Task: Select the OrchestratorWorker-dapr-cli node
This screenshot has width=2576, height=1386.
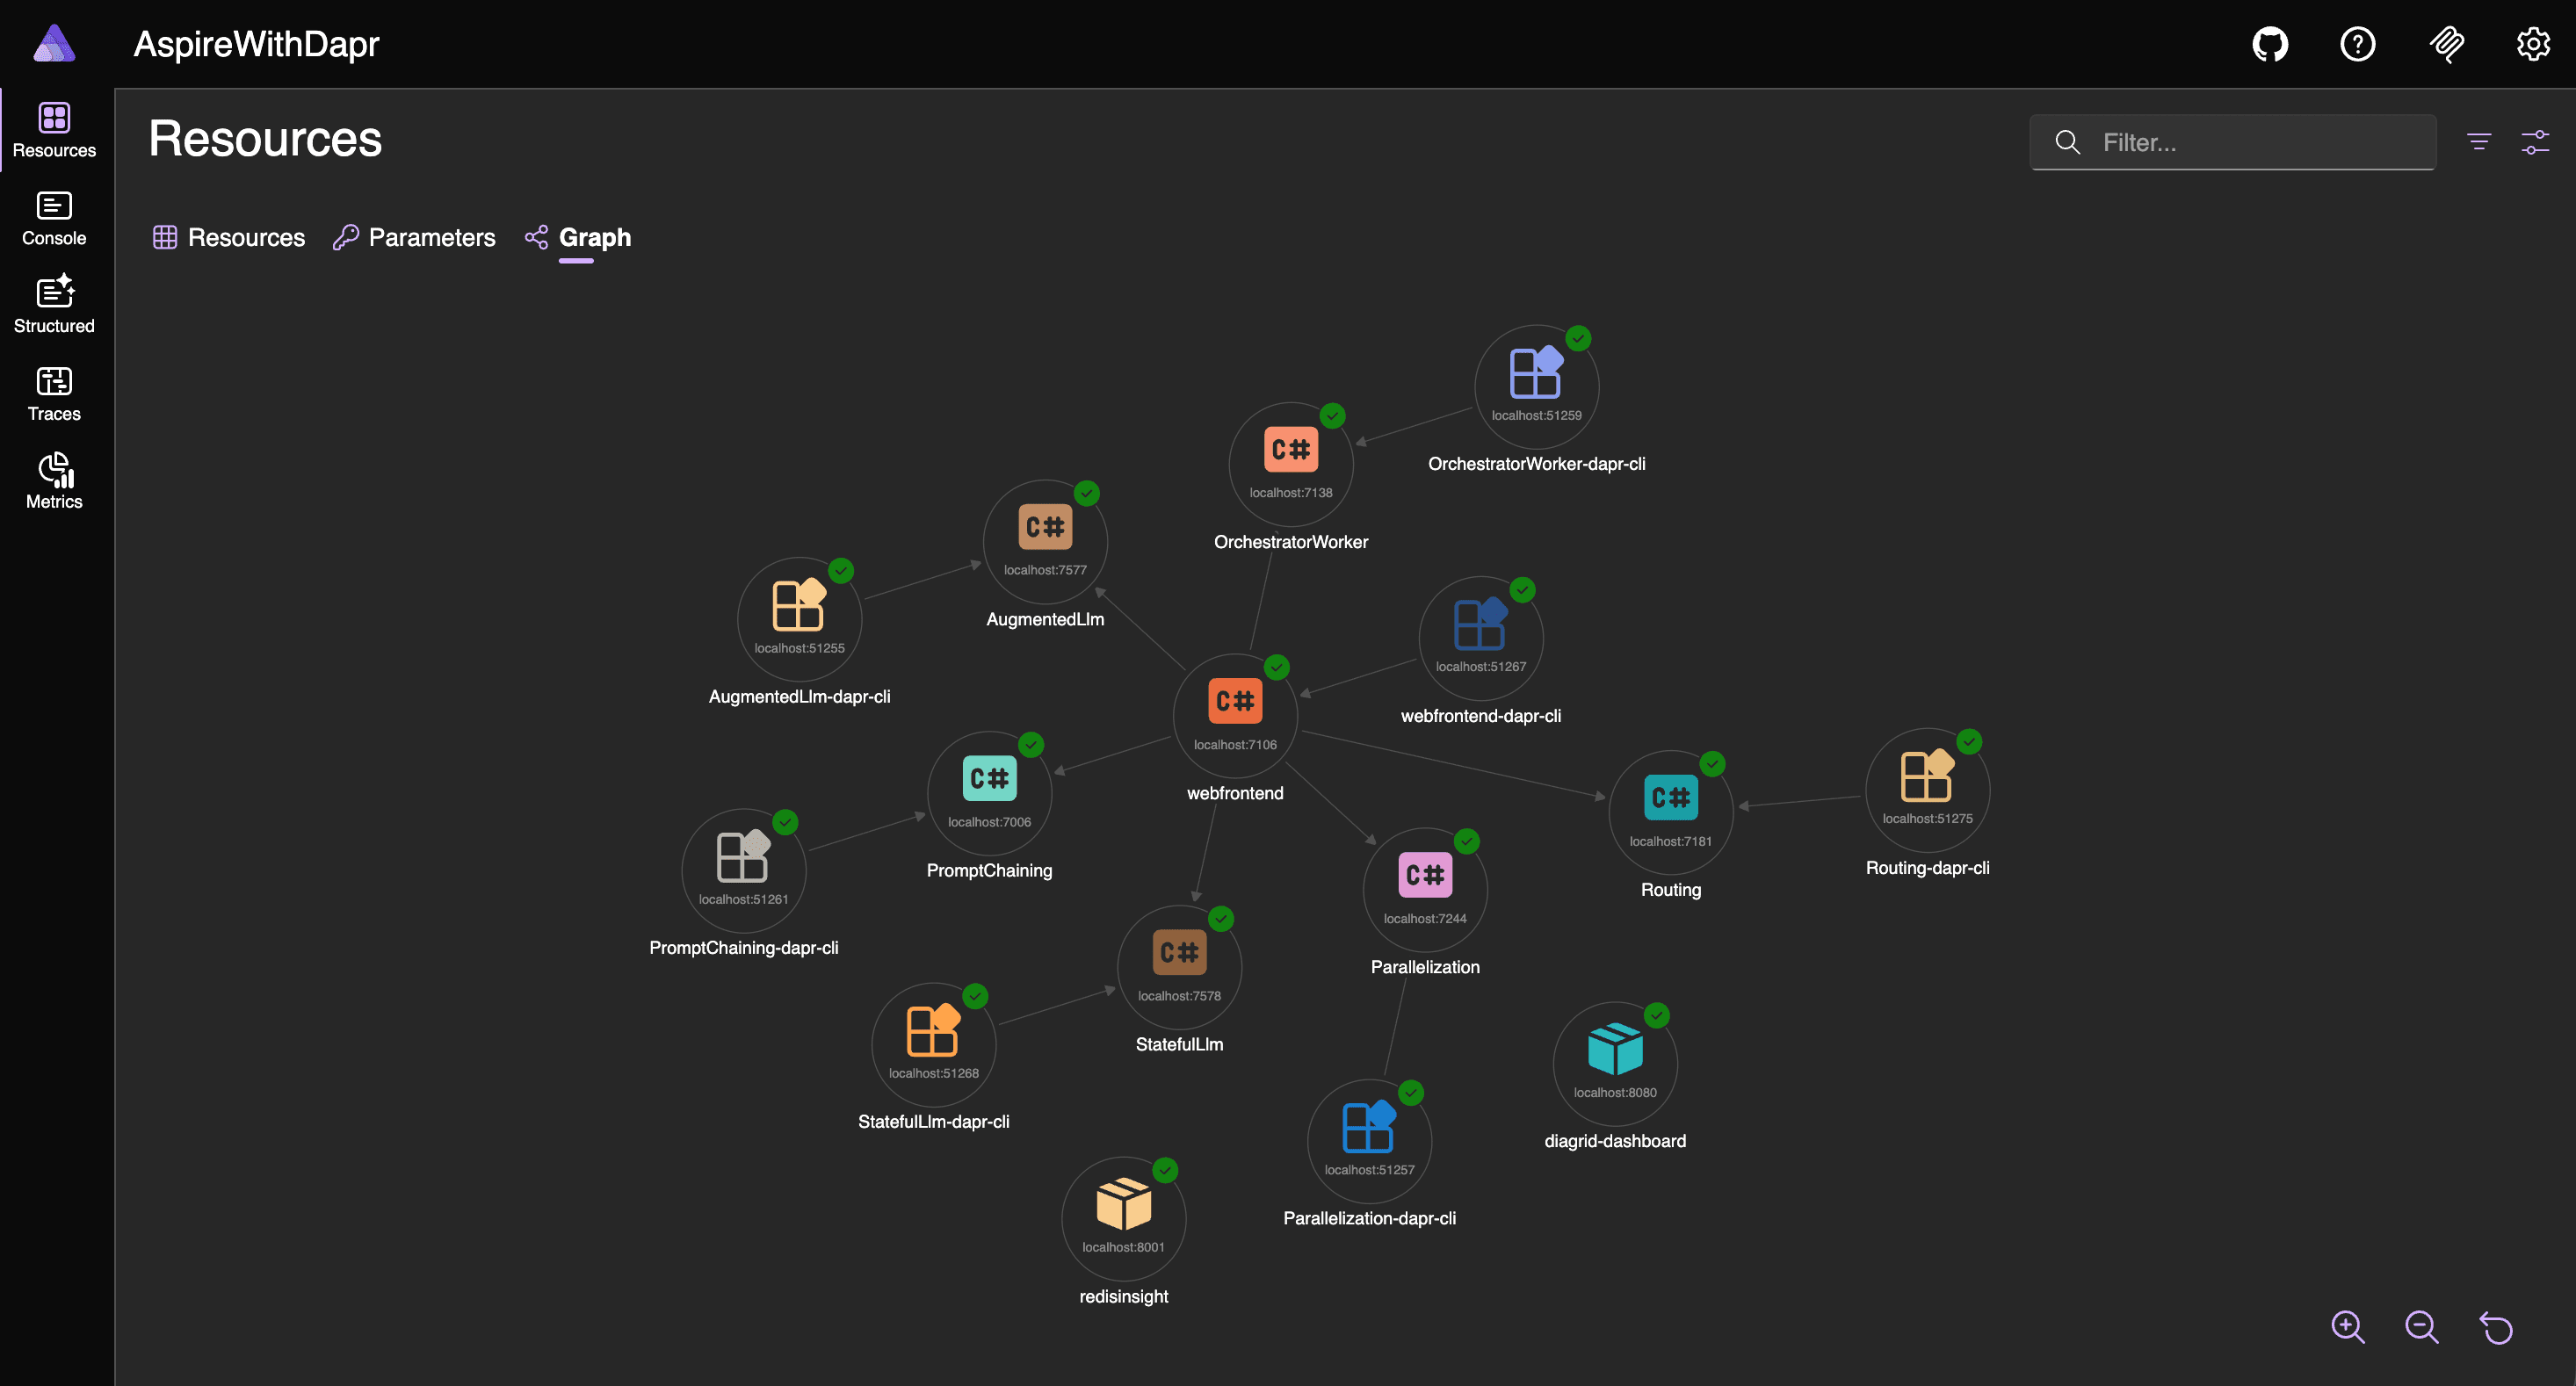Action: click(x=1536, y=387)
